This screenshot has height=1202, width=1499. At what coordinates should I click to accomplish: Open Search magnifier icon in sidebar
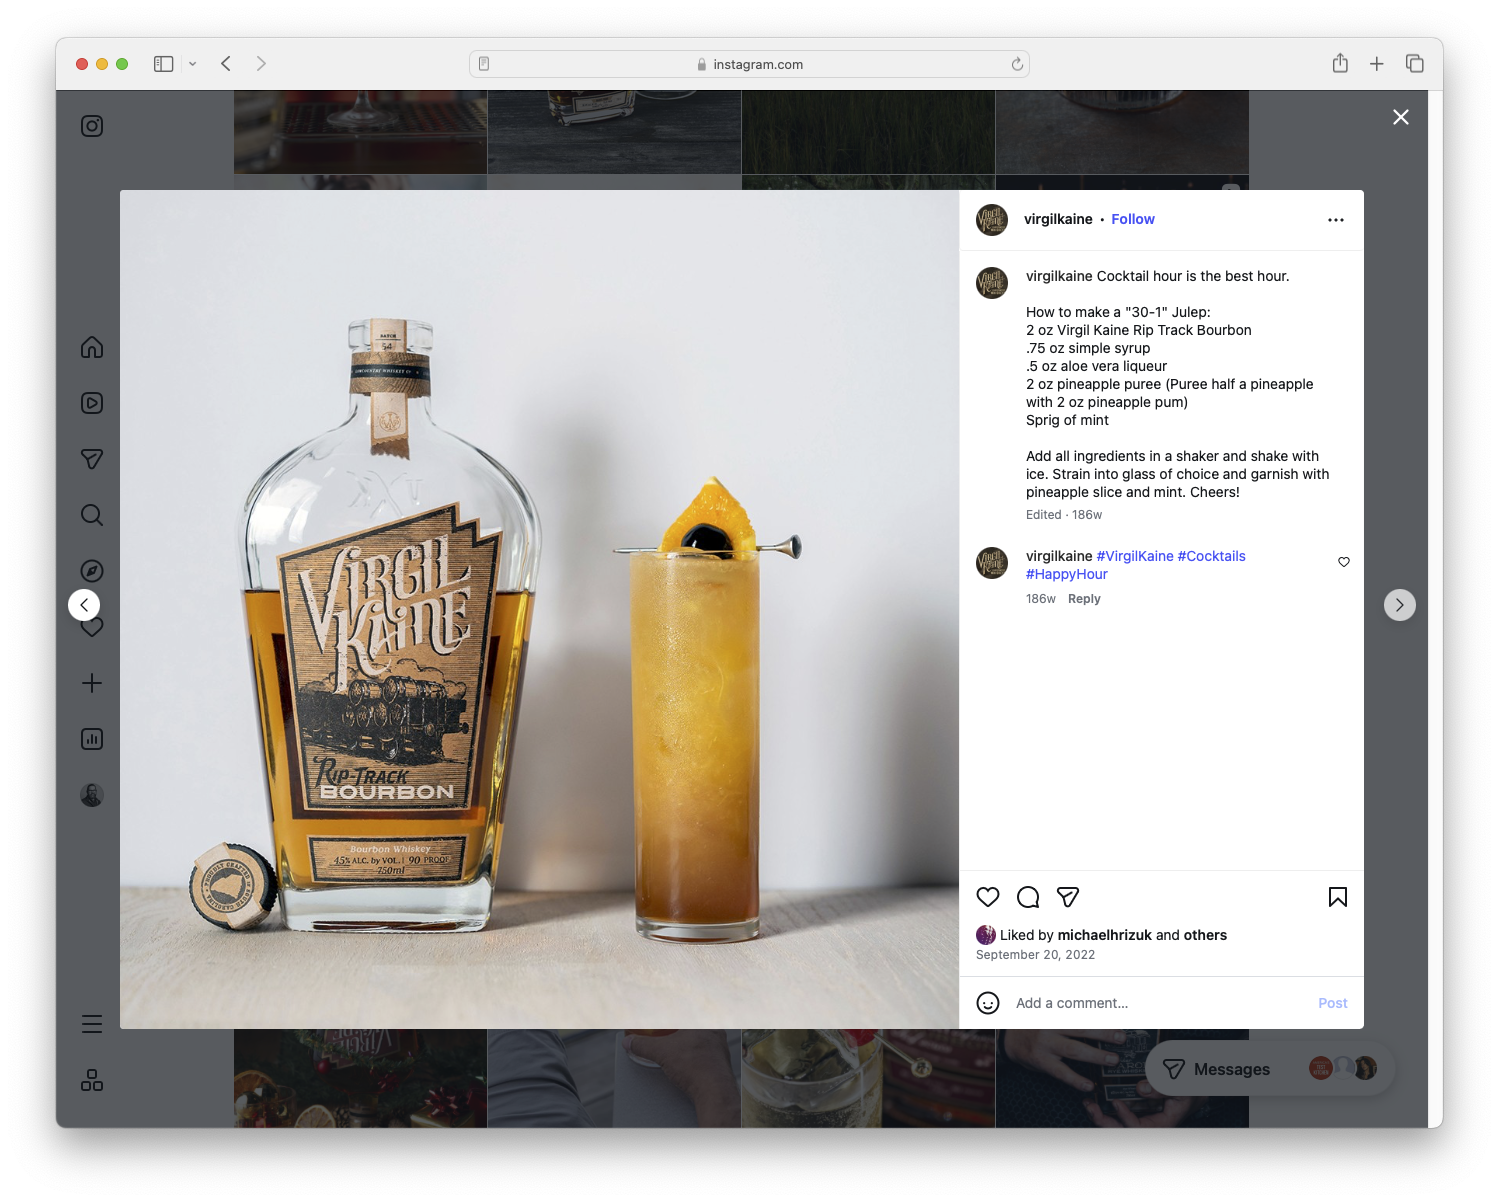click(x=92, y=515)
